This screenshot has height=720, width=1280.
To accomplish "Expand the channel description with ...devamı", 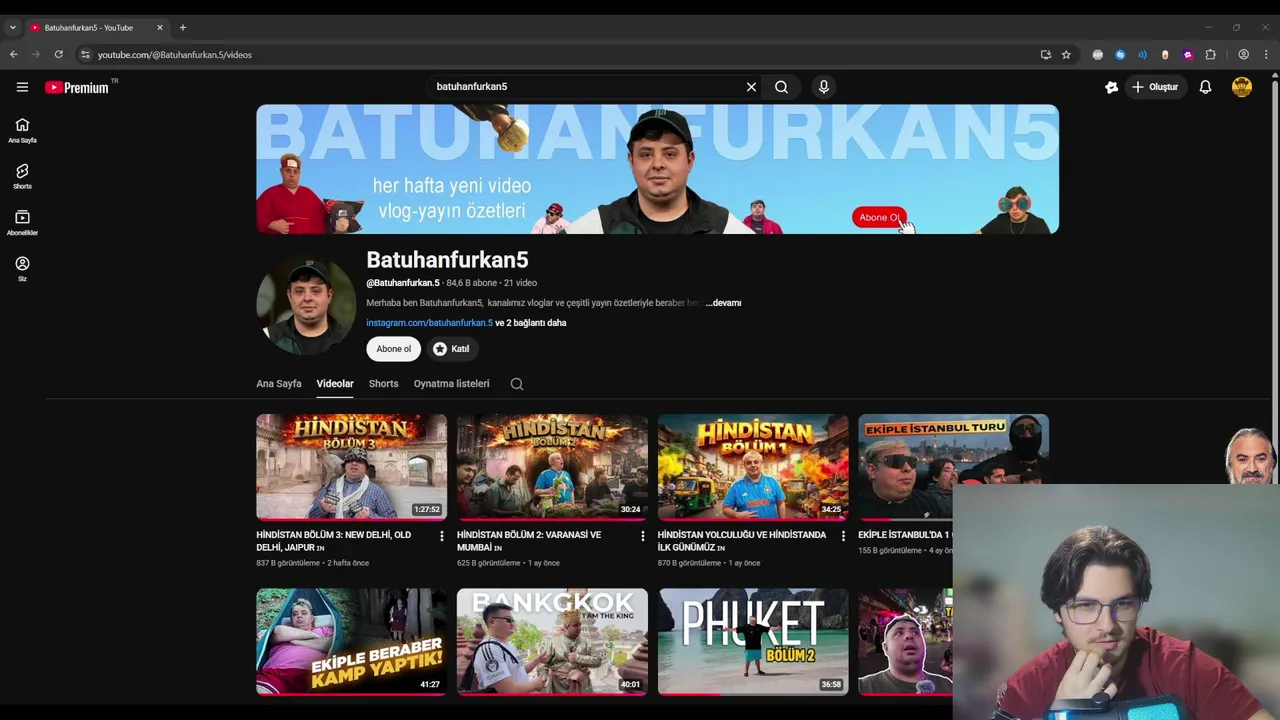I will [x=723, y=303].
